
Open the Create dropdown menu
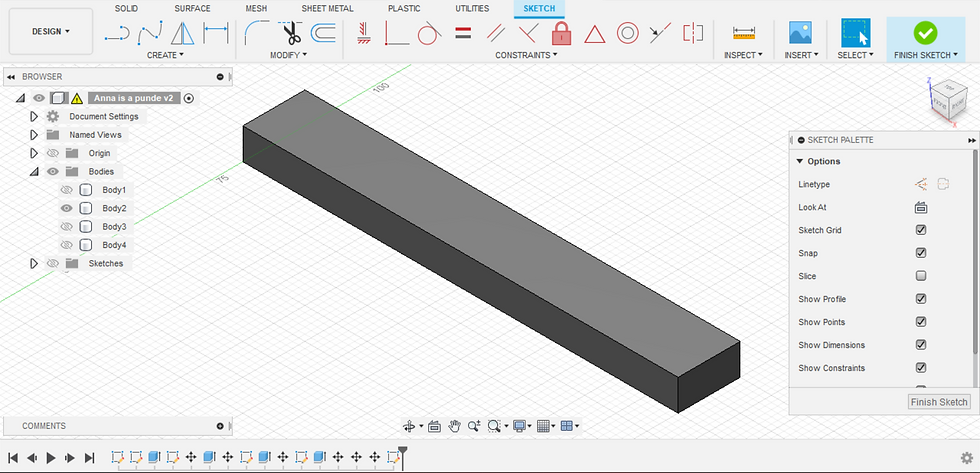click(x=165, y=55)
